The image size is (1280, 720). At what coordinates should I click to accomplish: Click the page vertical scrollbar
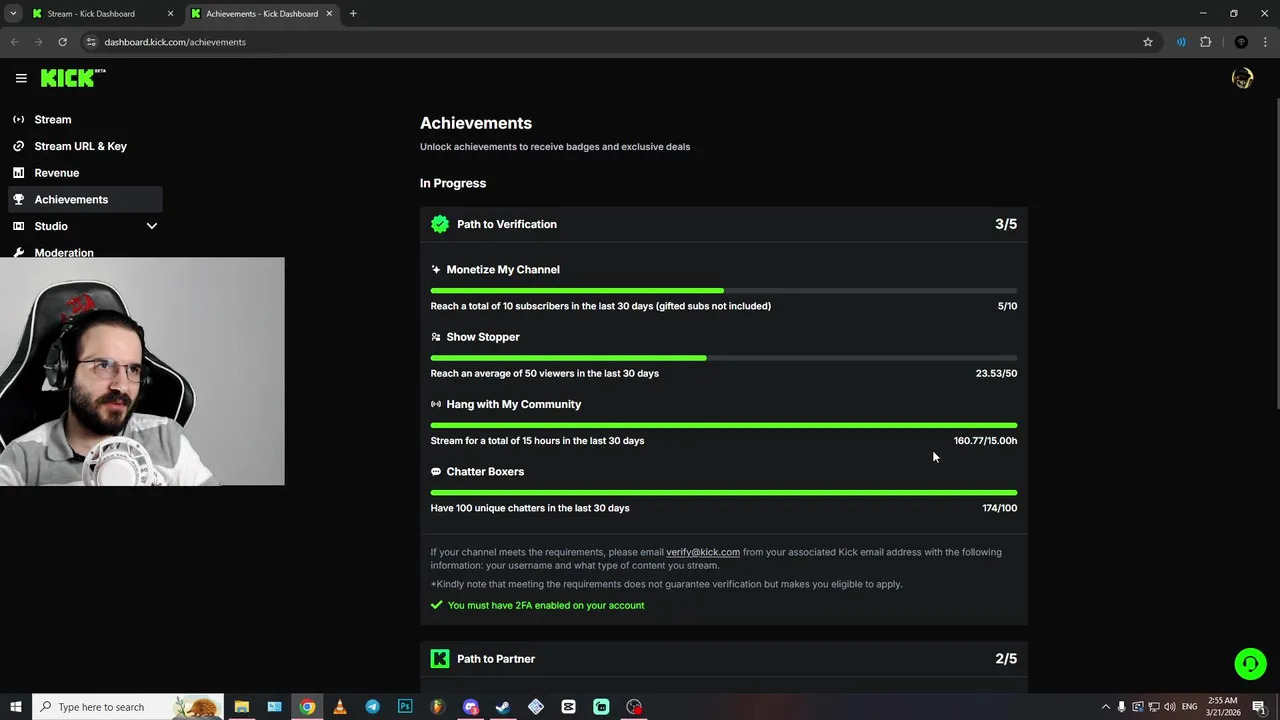point(1276,254)
